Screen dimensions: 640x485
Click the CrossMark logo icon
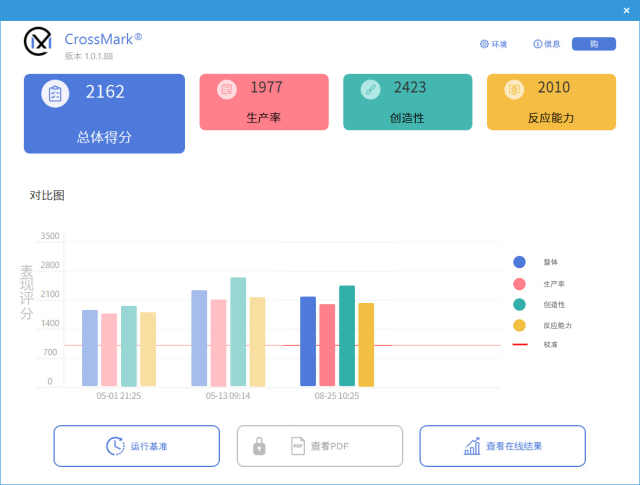(39, 42)
